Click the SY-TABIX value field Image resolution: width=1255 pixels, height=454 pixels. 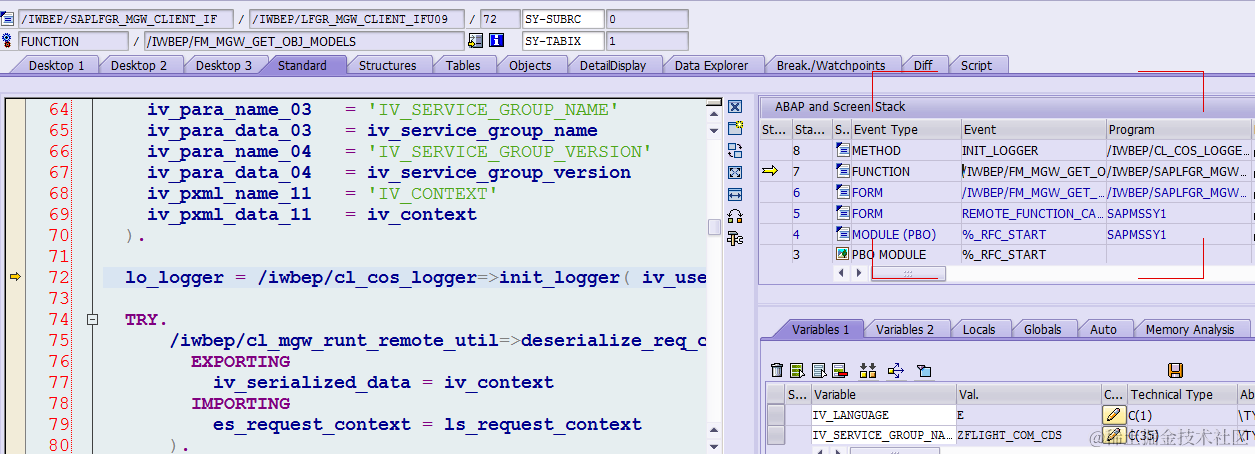pyautogui.click(x=647, y=41)
